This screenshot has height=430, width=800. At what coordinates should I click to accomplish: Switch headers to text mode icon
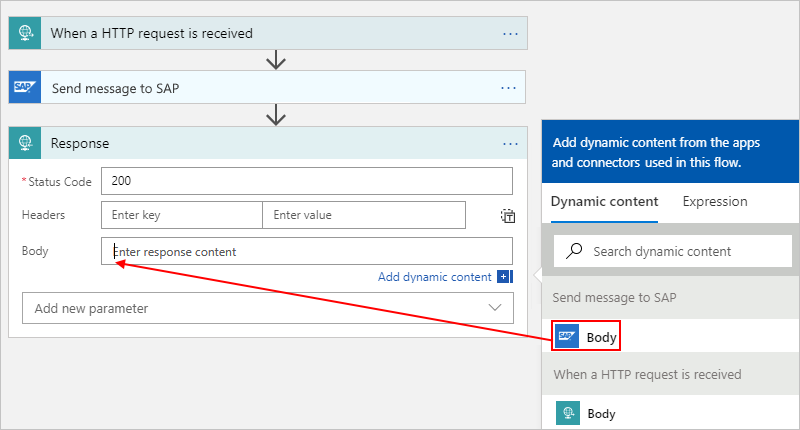point(508,215)
